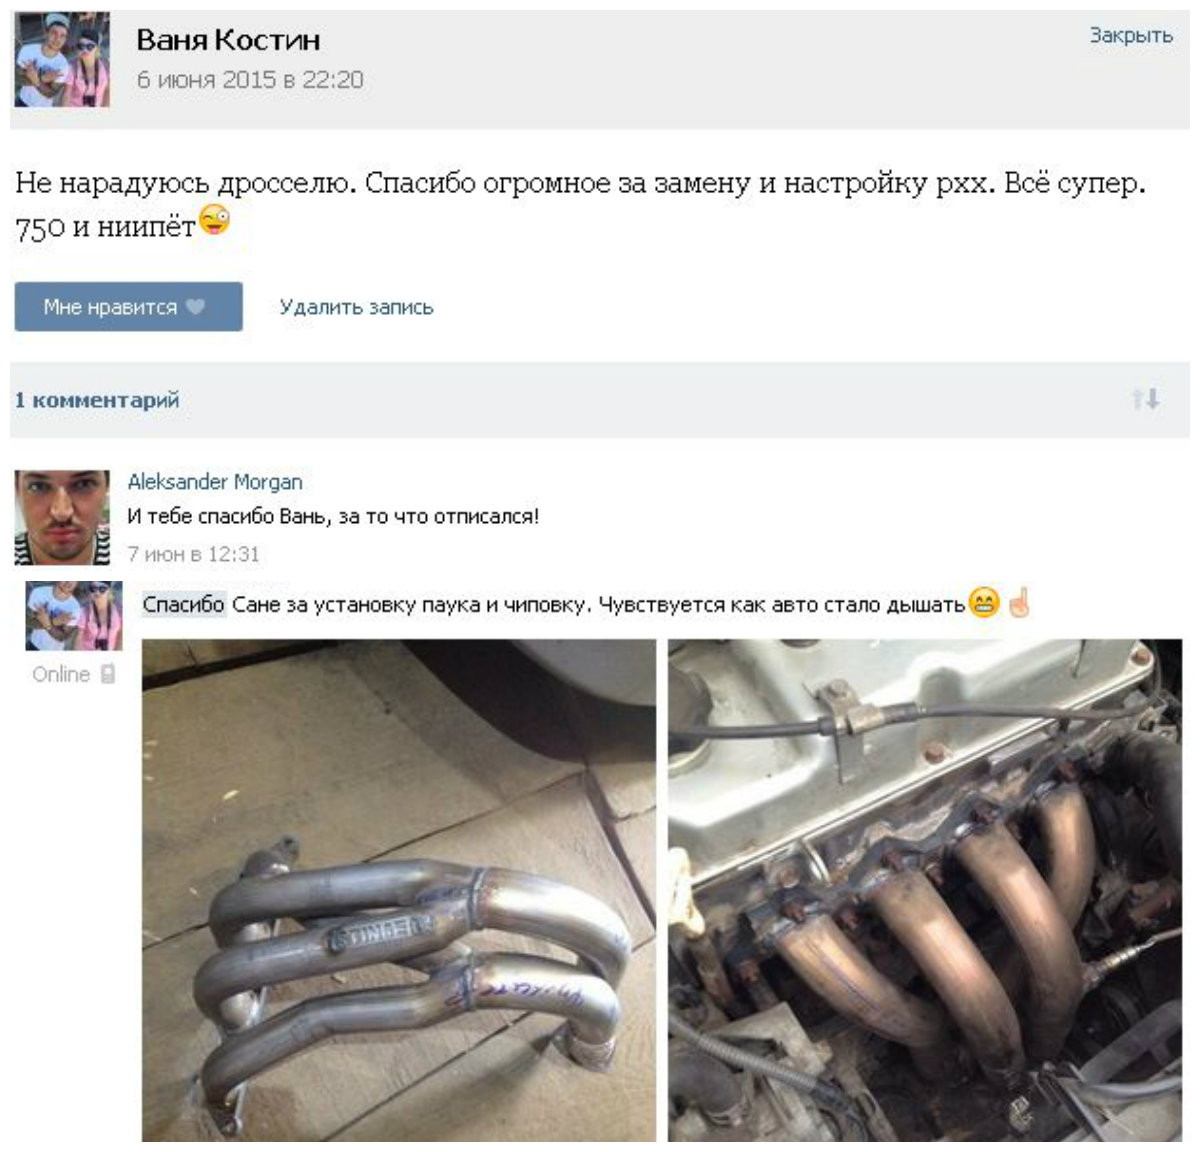Open Ваня Костин's avatar photo
Screen dimensions: 1200x1152
point(62,60)
